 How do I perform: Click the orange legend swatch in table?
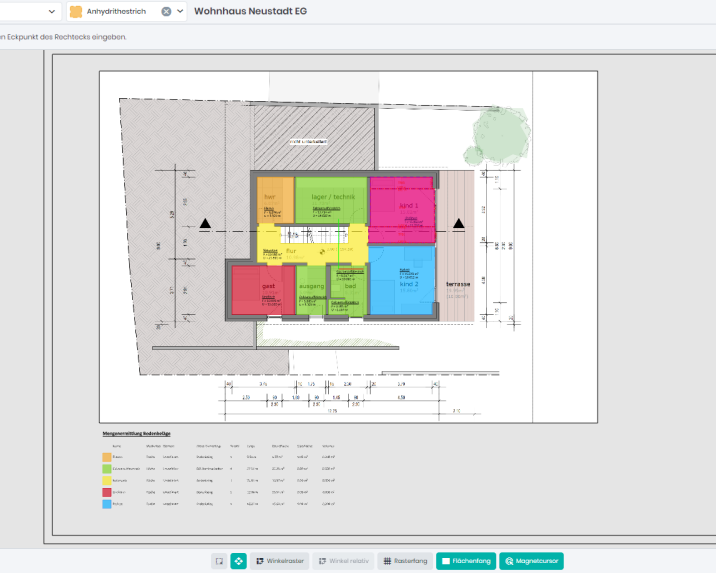(x=107, y=457)
